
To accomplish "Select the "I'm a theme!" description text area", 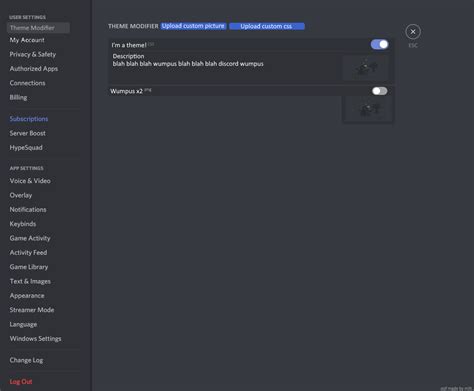I will pos(225,67).
